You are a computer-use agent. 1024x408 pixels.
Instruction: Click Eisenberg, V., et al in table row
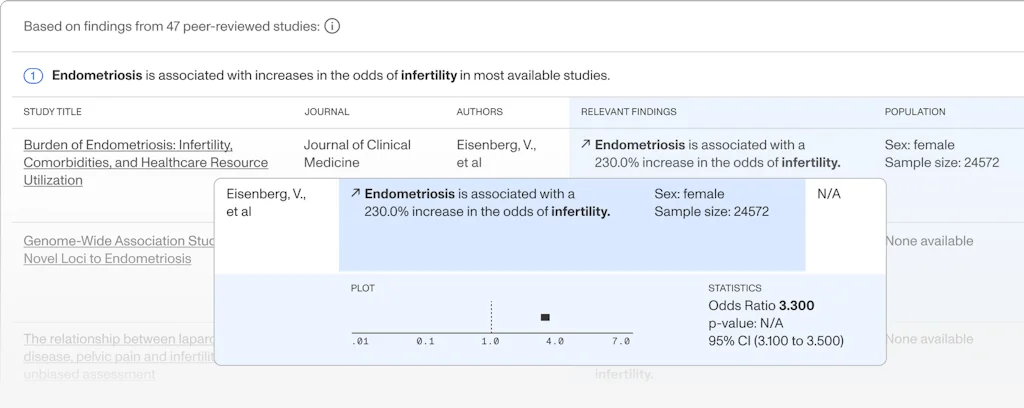coord(496,153)
